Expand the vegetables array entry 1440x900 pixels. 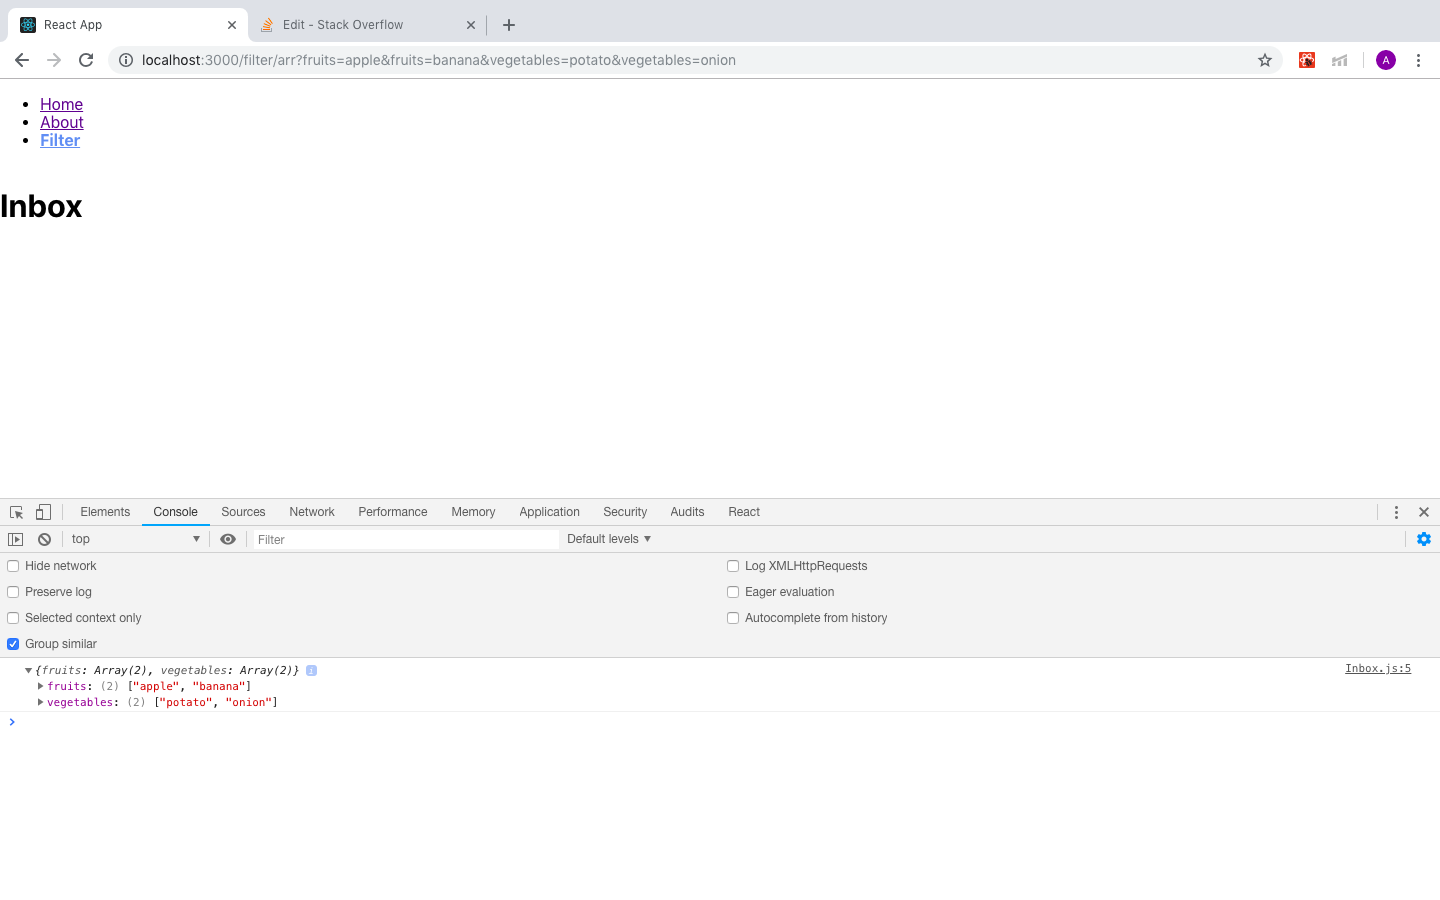[x=40, y=702]
